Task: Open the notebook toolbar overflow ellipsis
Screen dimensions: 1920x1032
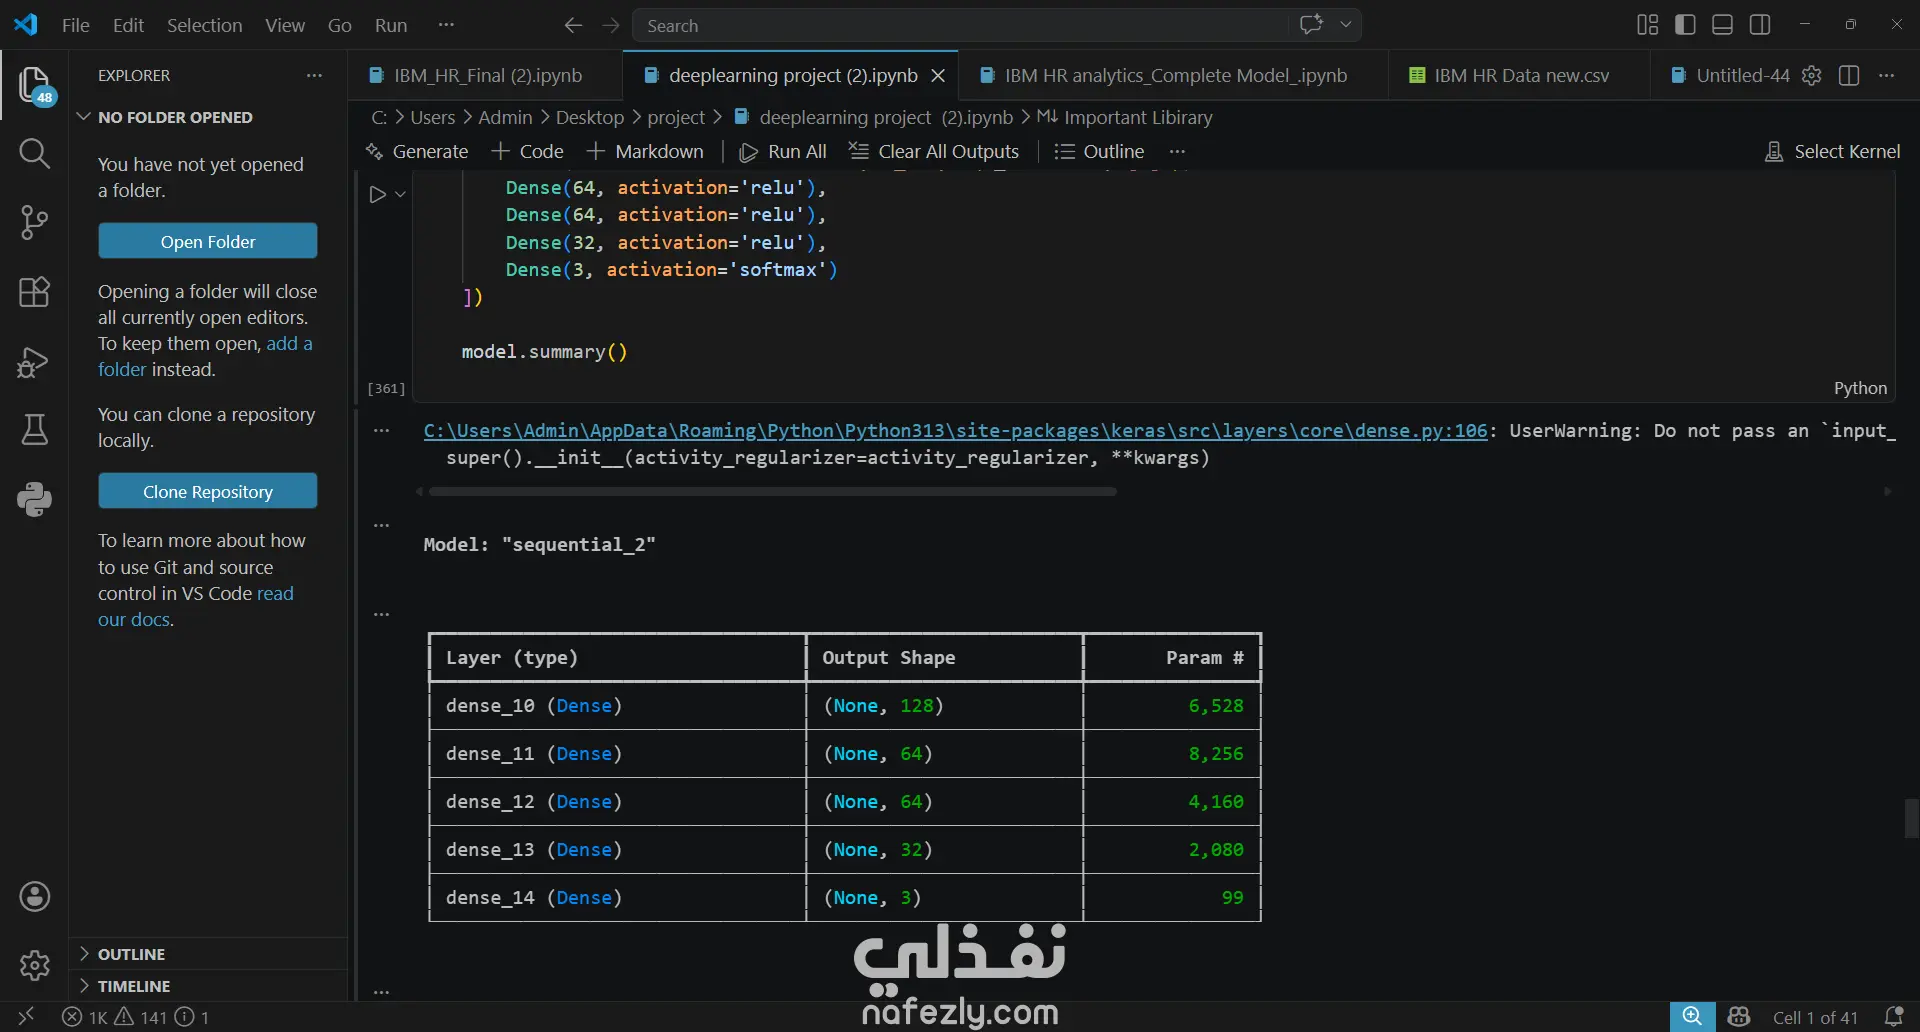Action: point(1177,152)
